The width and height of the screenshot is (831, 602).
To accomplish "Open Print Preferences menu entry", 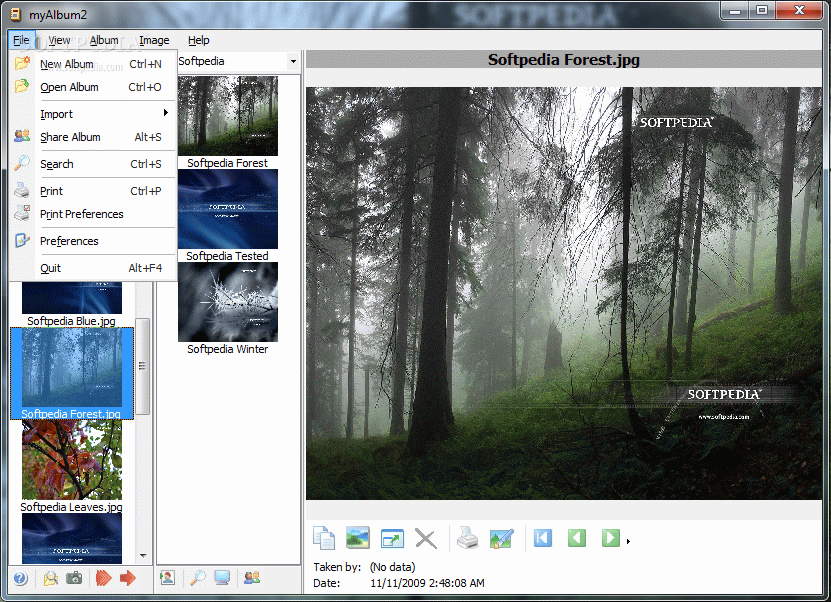I will coord(93,214).
